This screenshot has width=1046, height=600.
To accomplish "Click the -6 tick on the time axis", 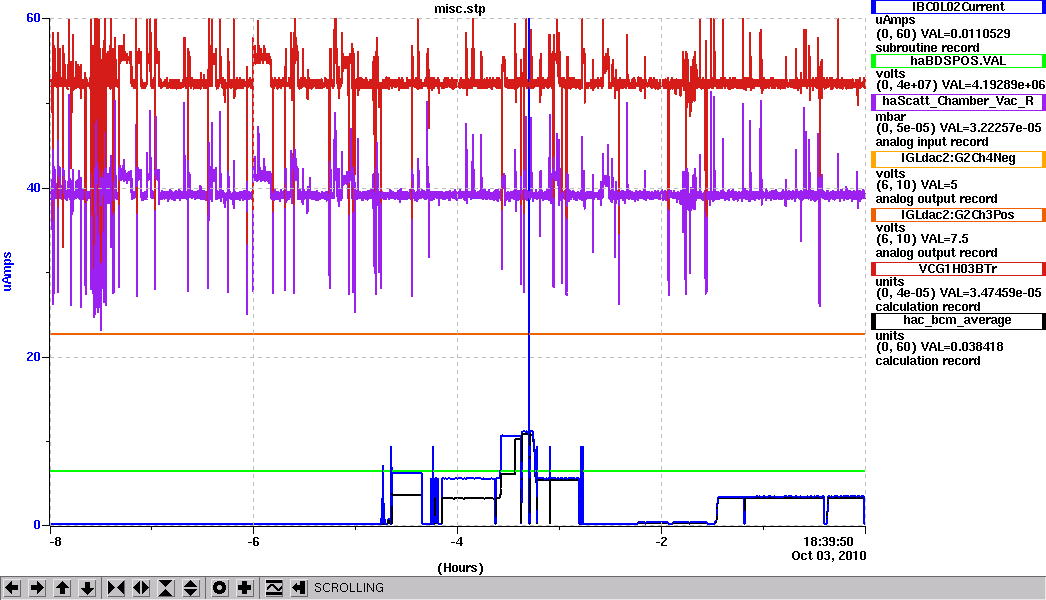I will [x=253, y=542].
